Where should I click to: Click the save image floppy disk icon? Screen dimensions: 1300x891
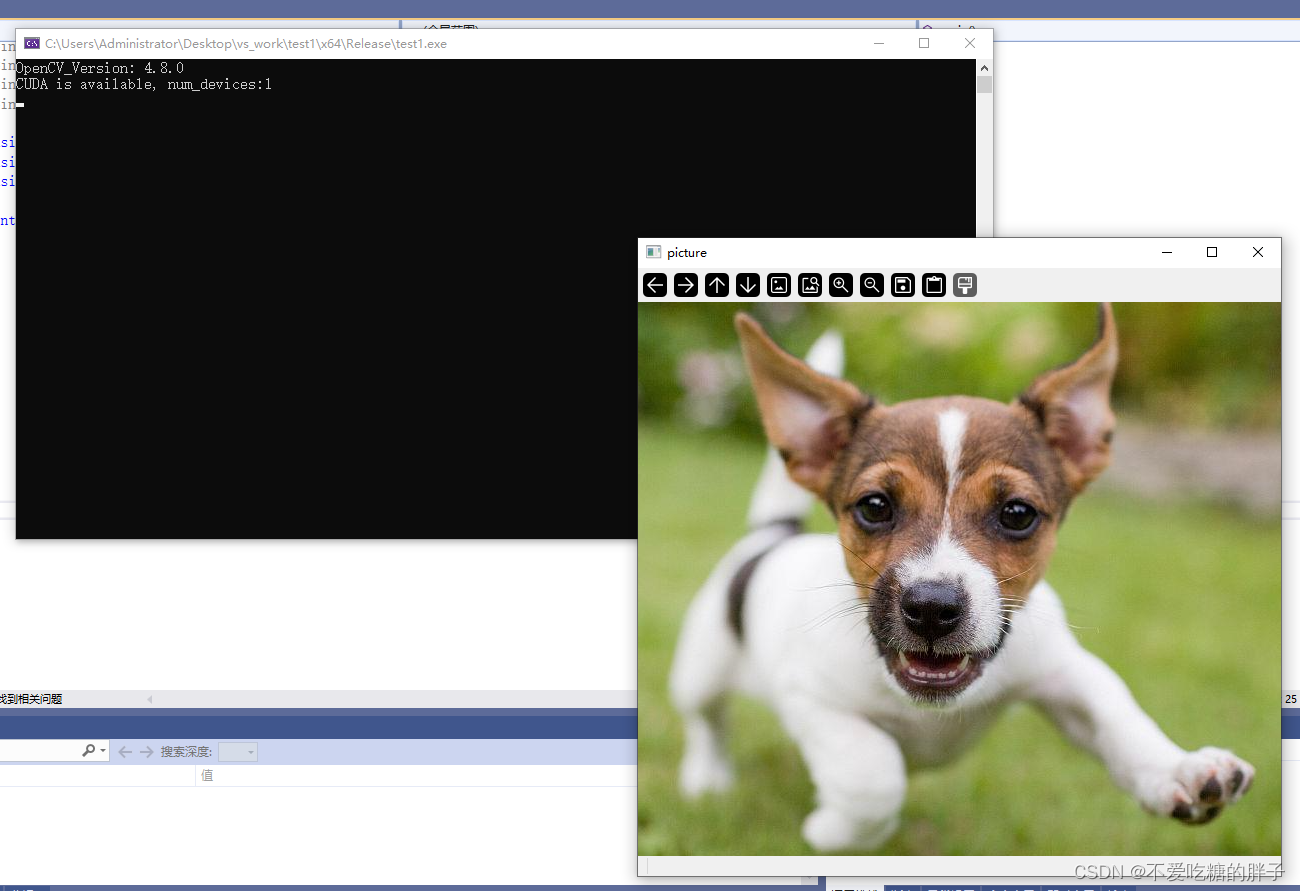click(902, 285)
